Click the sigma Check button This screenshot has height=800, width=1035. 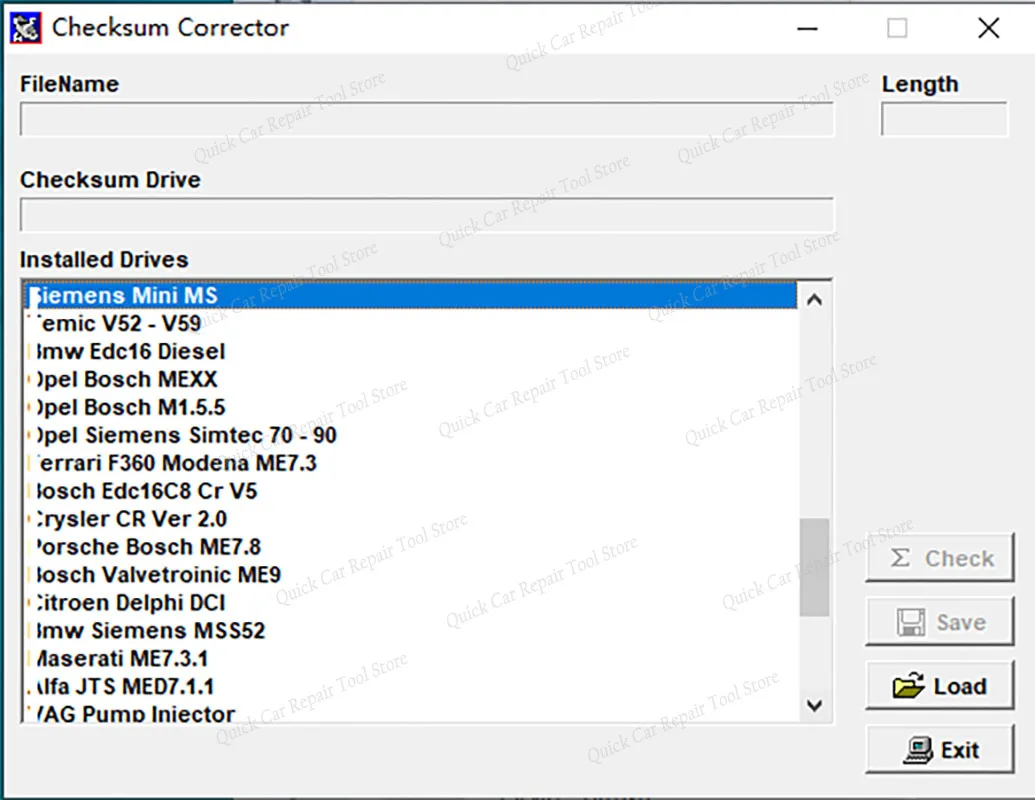[x=939, y=558]
